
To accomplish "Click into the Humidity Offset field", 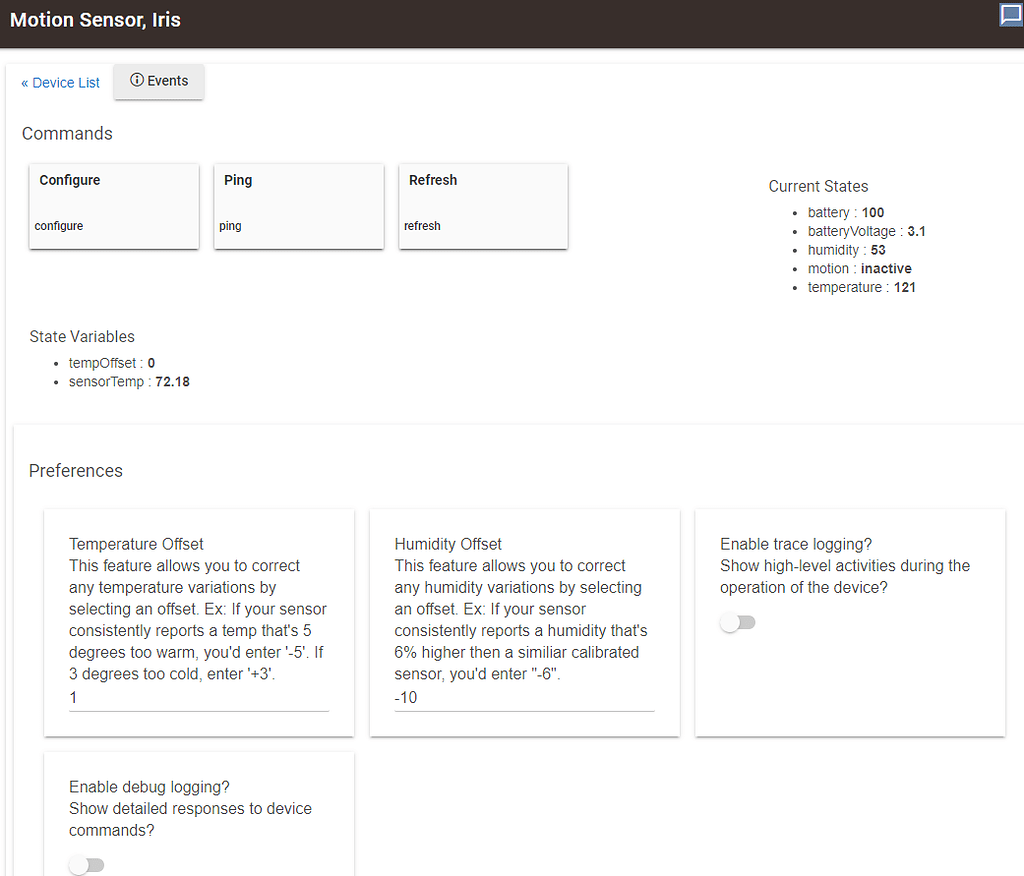I will click(x=524, y=698).
